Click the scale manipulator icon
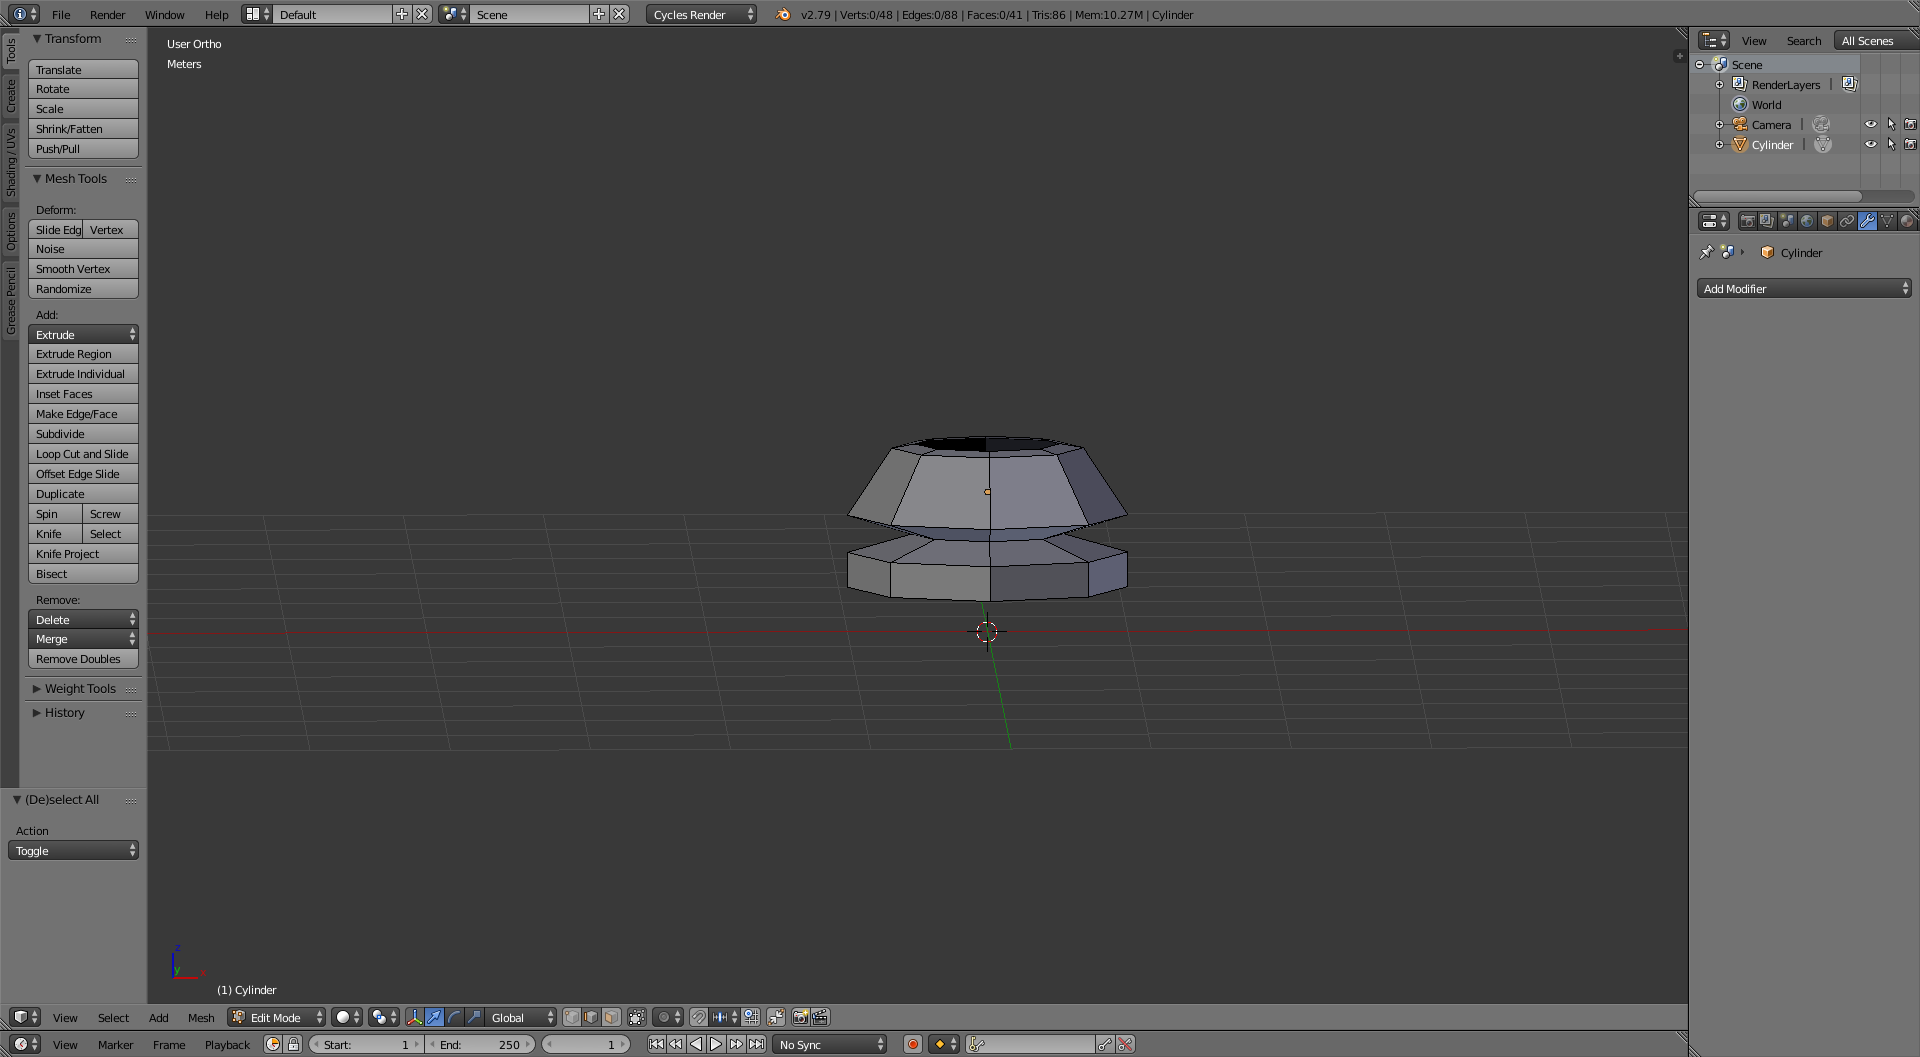 tap(474, 1017)
